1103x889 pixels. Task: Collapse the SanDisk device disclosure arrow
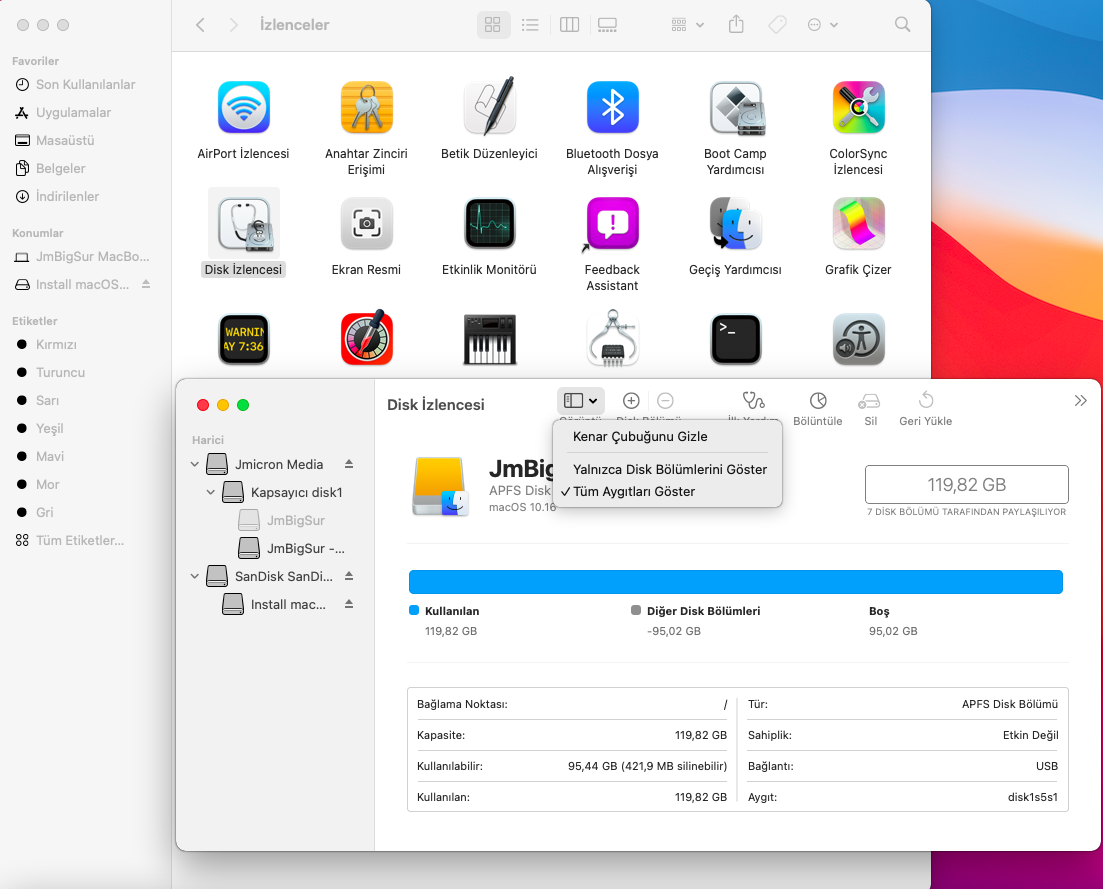[194, 576]
